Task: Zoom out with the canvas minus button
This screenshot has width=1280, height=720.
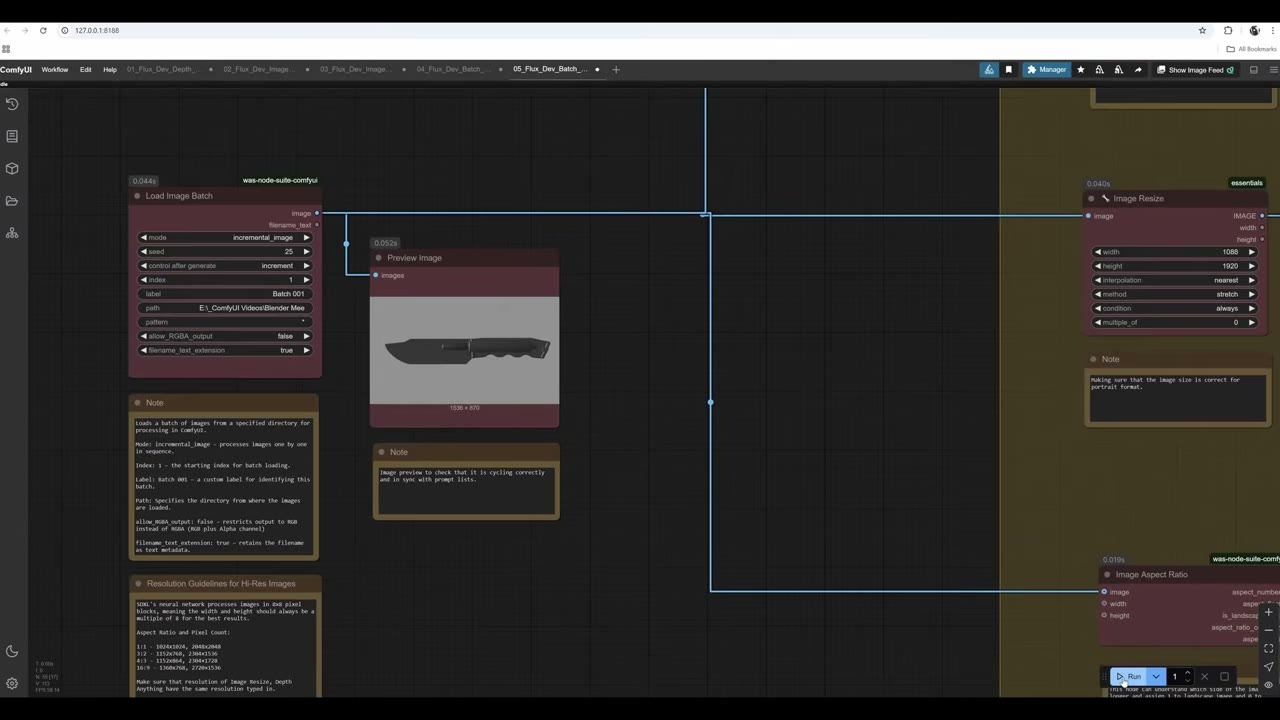Action: coord(1268,630)
